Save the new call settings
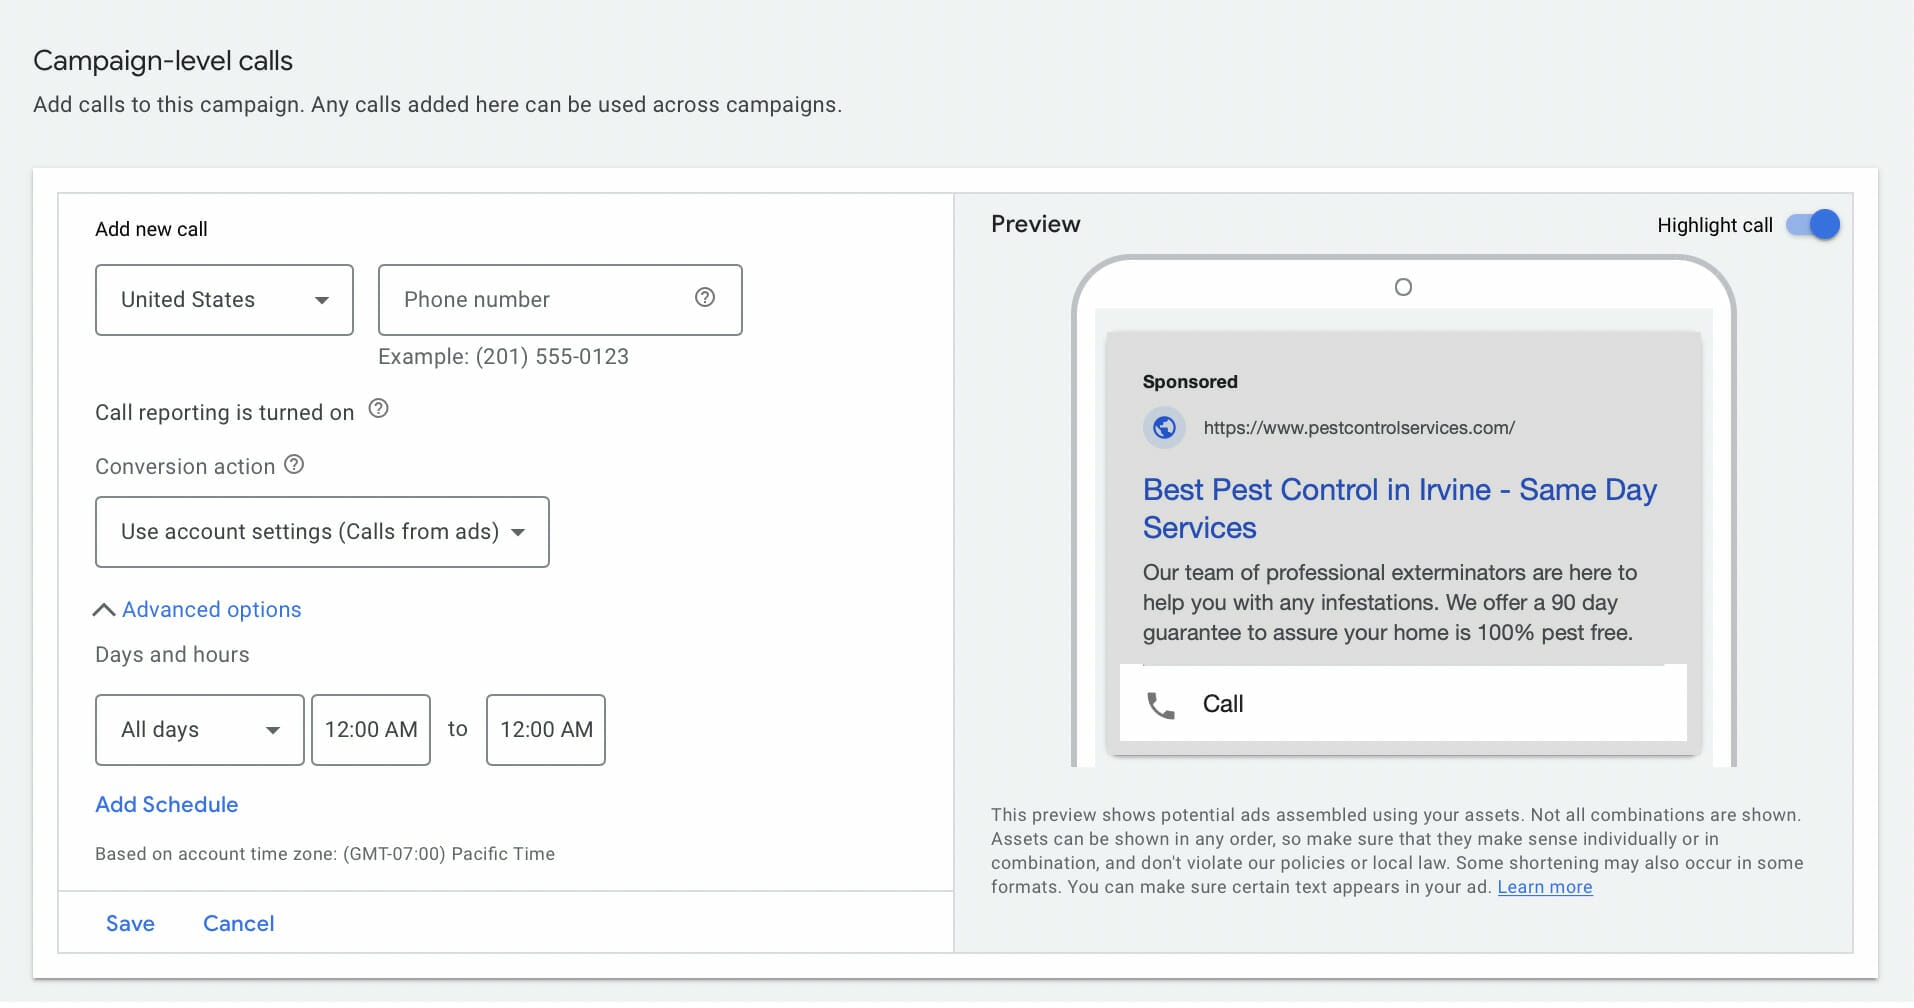Image resolution: width=1914 pixels, height=1008 pixels. (130, 922)
